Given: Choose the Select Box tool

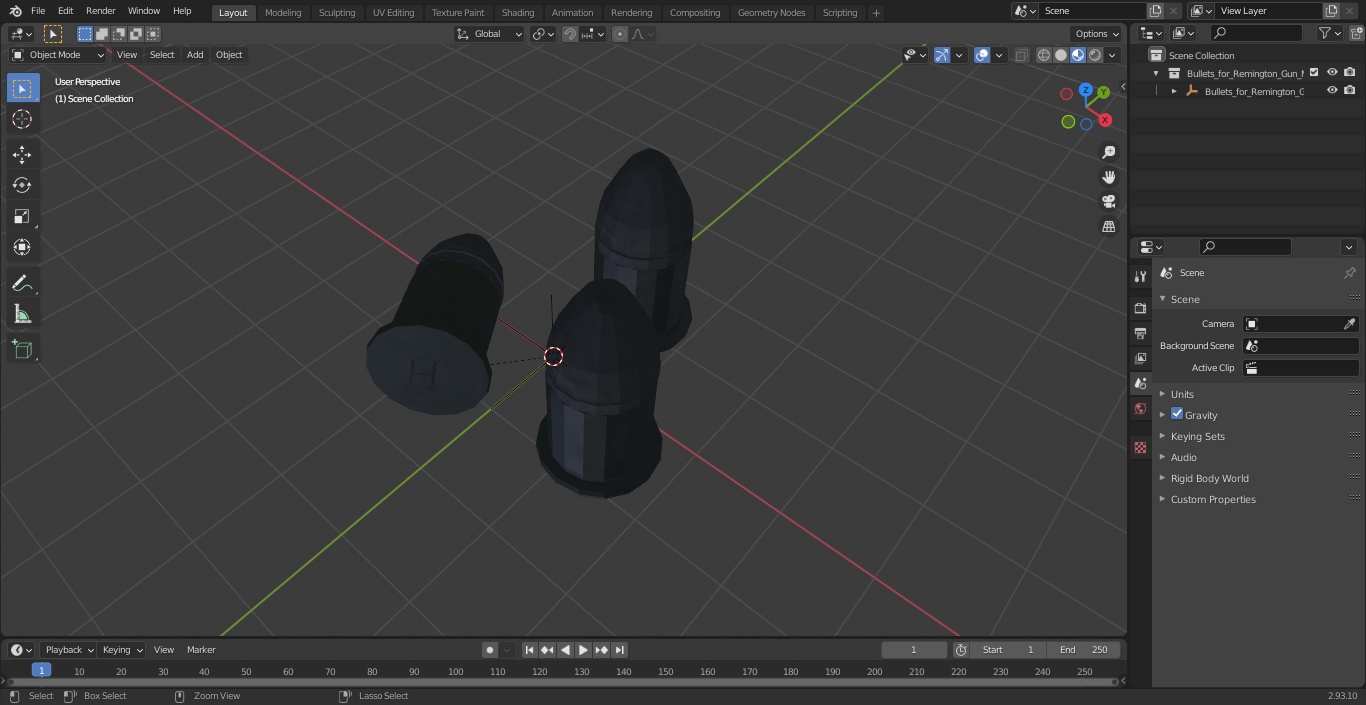Looking at the screenshot, I should tap(22, 88).
